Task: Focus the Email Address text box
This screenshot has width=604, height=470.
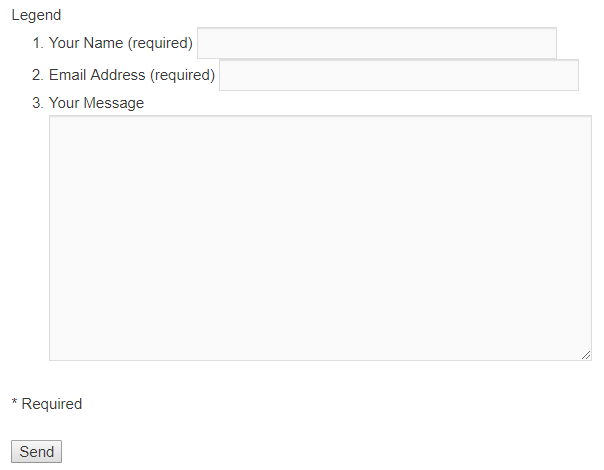Action: pos(398,75)
